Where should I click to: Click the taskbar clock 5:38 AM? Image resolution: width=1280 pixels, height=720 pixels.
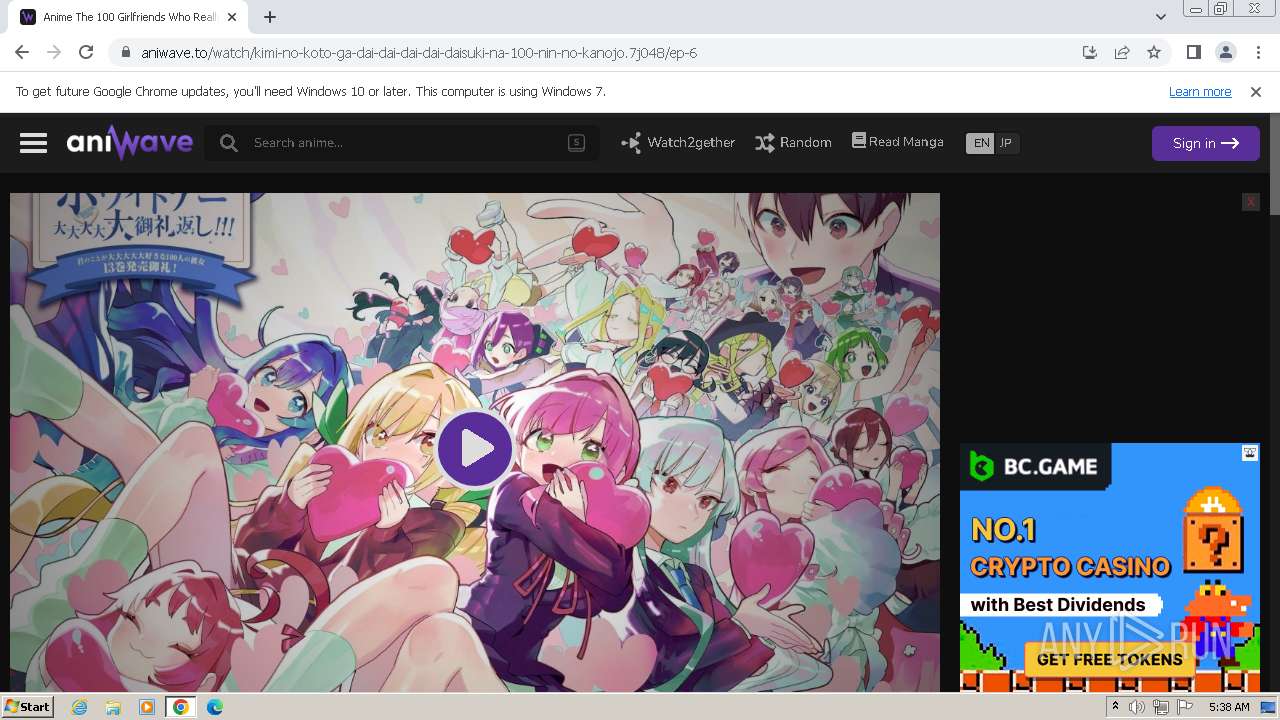tap(1229, 707)
